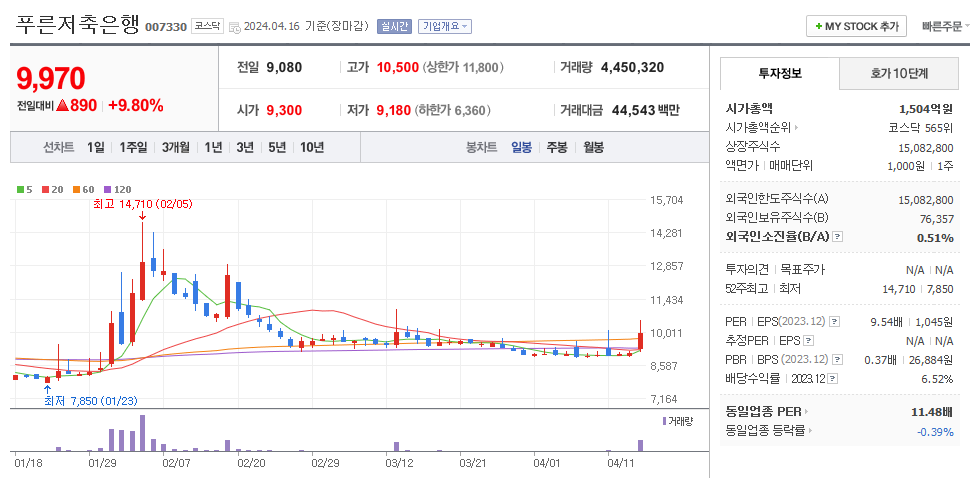Select the 5년 line chart period
979x478 pixels.
(x=277, y=148)
